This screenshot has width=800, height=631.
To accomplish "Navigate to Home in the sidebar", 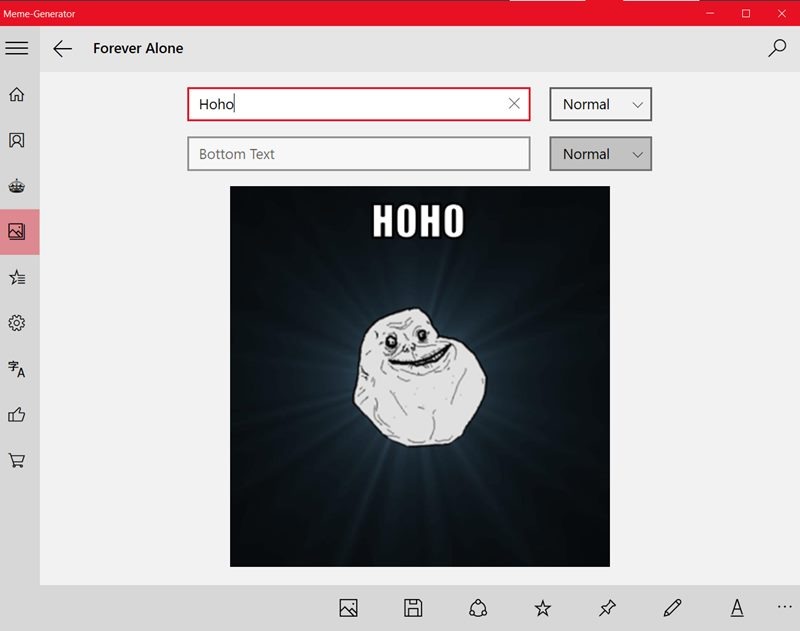I will [16, 95].
